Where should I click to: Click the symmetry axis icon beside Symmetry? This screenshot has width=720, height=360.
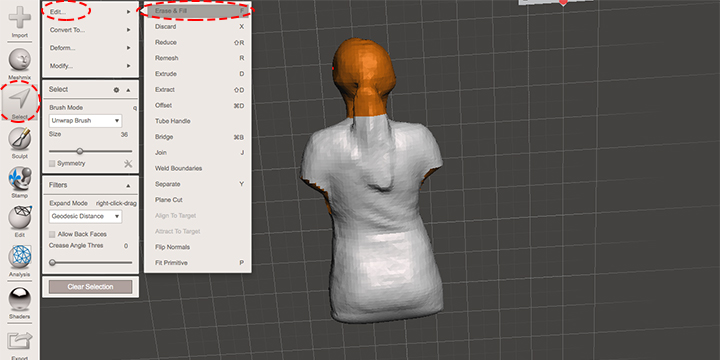128,163
